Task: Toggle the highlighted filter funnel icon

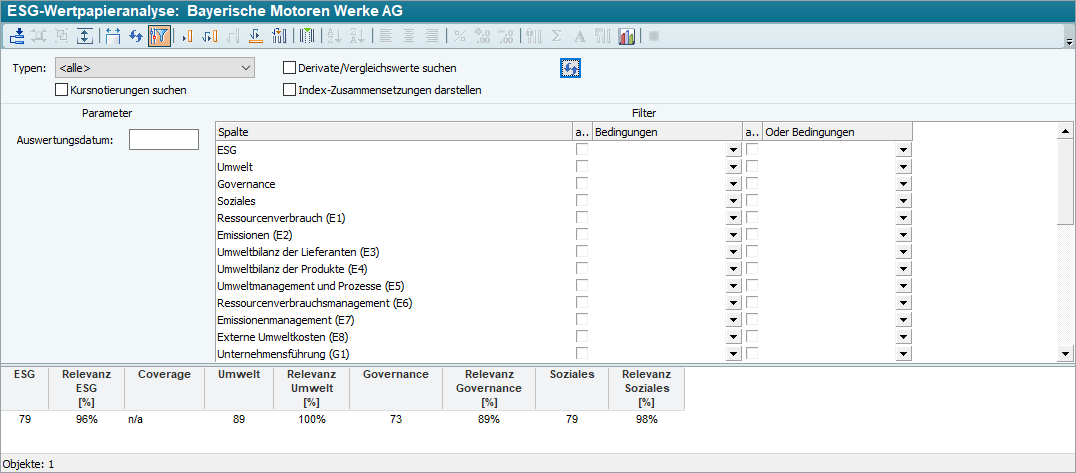Action: 158,36
